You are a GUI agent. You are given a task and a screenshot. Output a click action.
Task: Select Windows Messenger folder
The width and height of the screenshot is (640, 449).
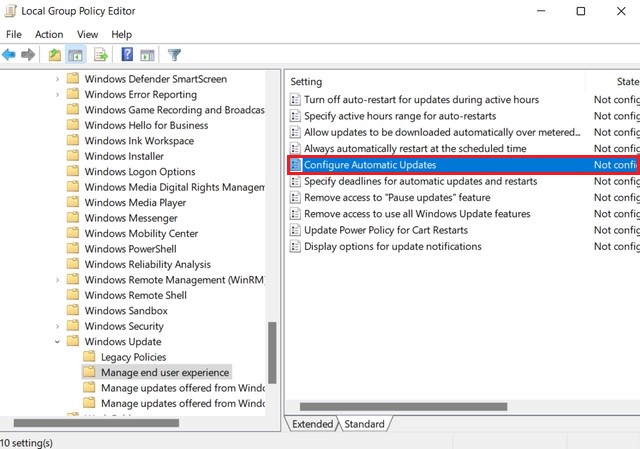(x=122, y=218)
